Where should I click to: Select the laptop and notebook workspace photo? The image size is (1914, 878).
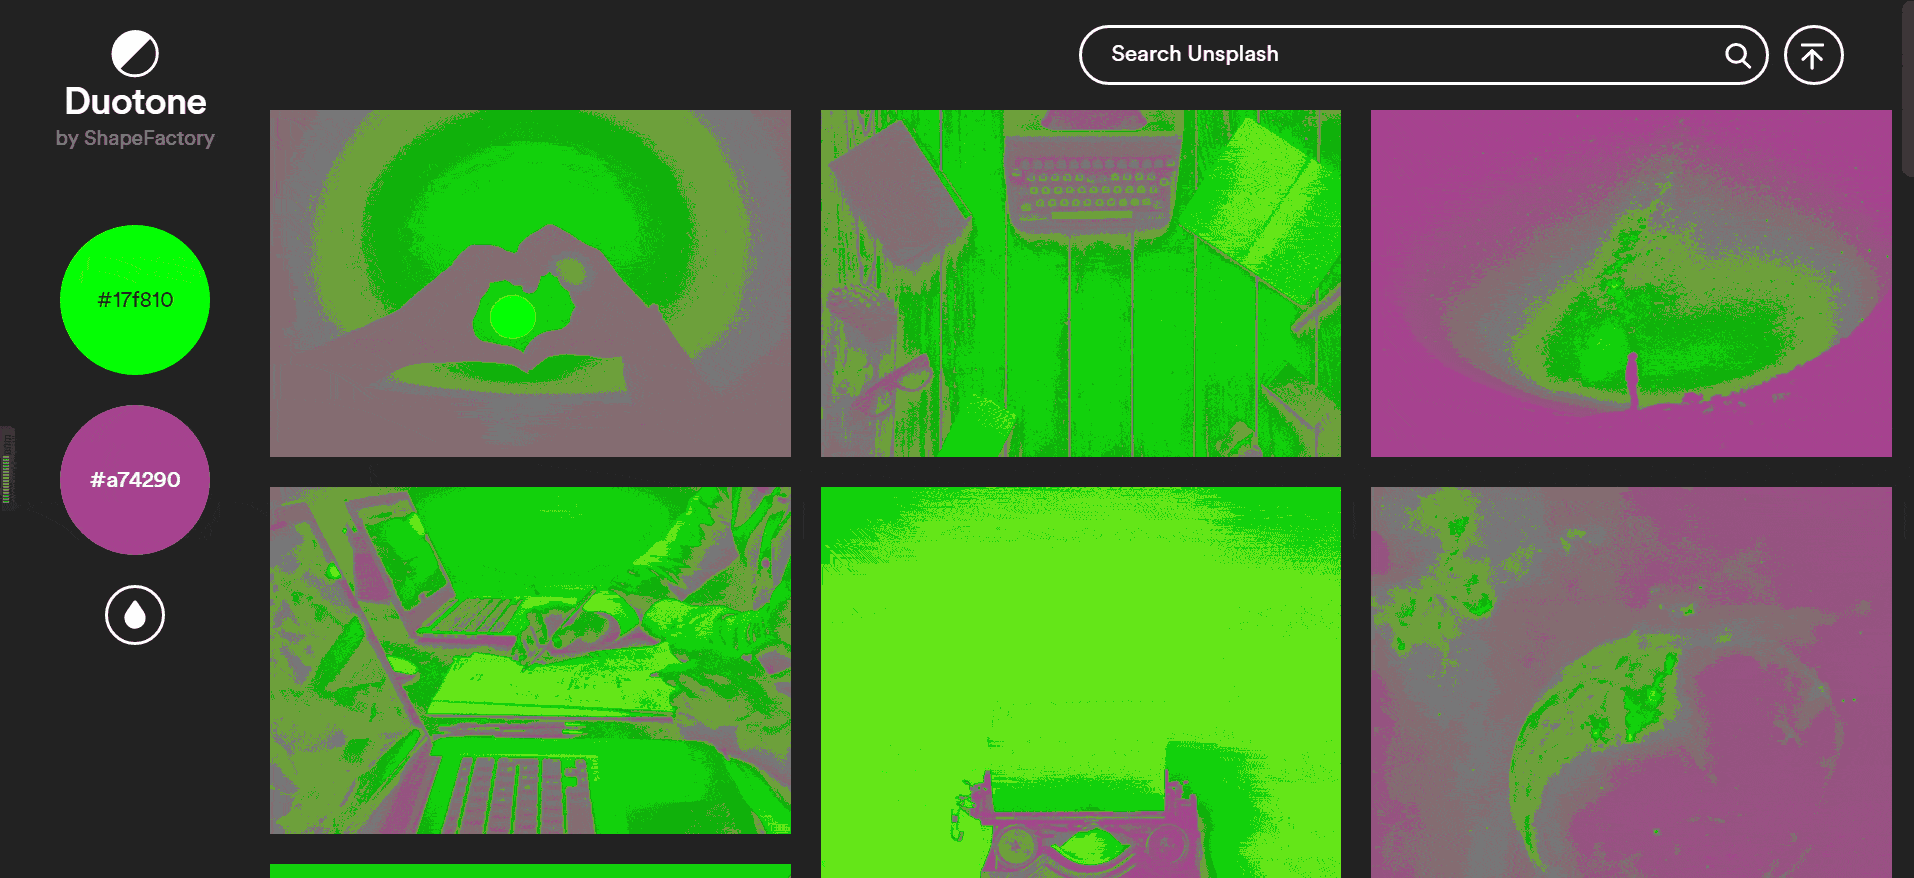click(x=530, y=660)
